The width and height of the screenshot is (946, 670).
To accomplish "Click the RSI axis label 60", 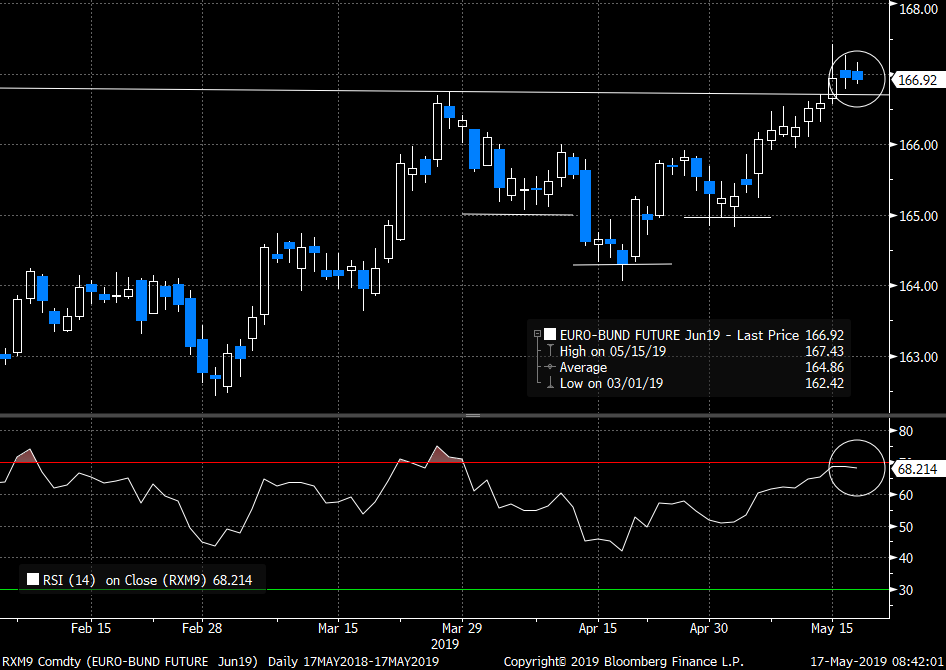I will point(906,495).
